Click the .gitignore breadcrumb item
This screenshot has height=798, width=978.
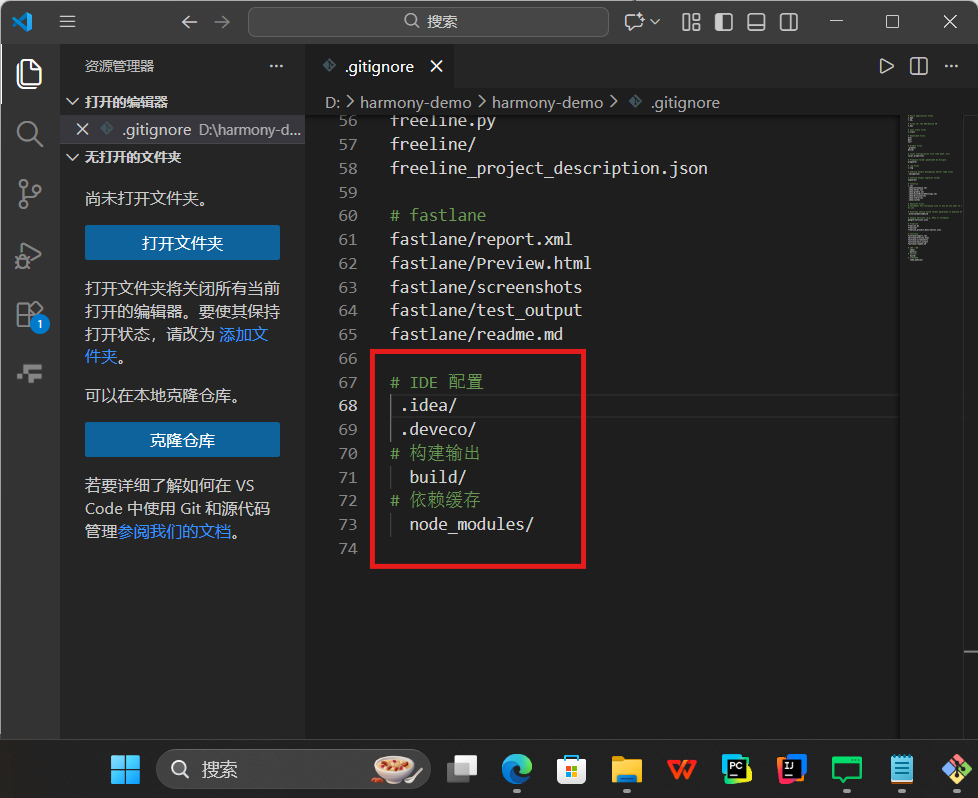click(x=685, y=102)
